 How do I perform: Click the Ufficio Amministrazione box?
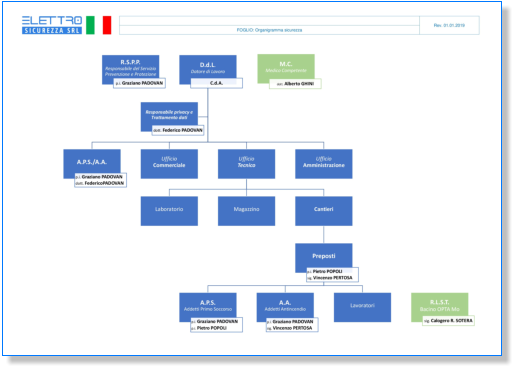pyautogui.click(x=324, y=164)
